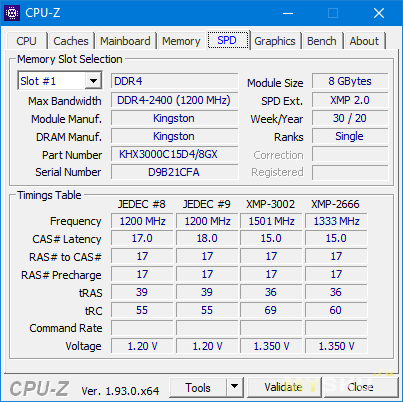This screenshot has width=403, height=402.
Task: Open the Tools dropdown arrow
Action: pos(234,387)
